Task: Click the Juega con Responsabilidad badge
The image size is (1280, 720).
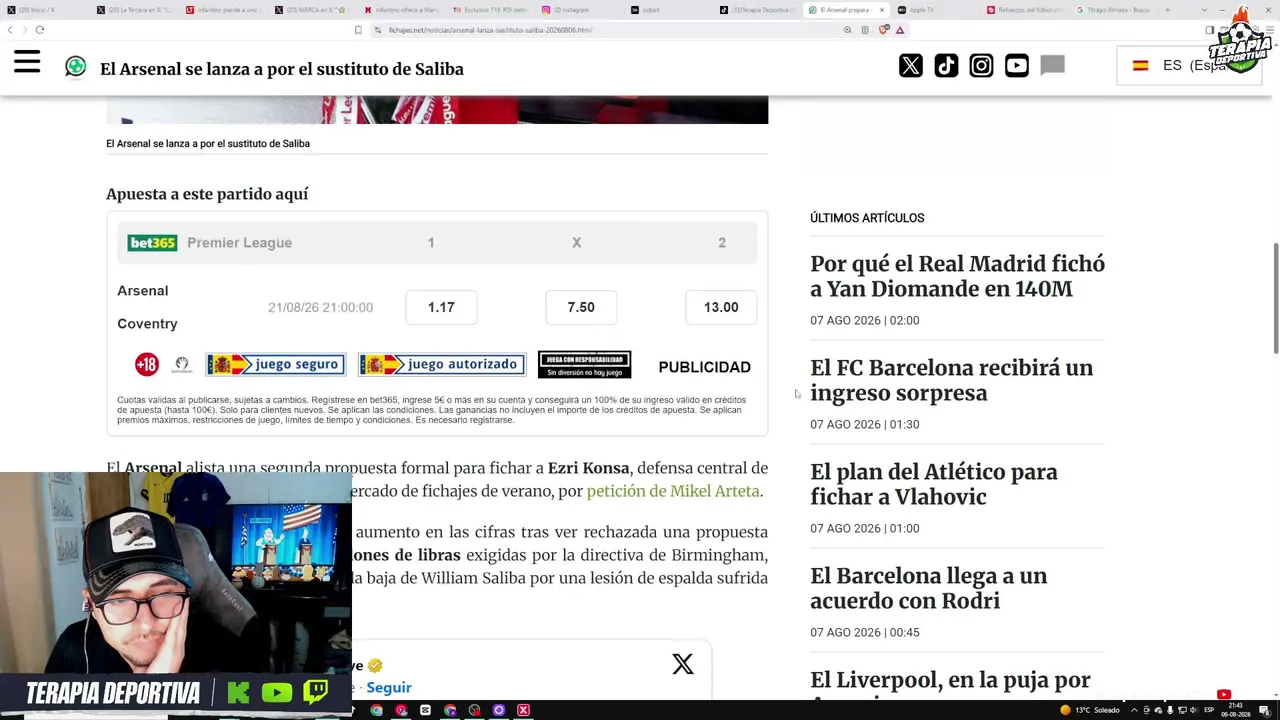Action: [584, 365]
